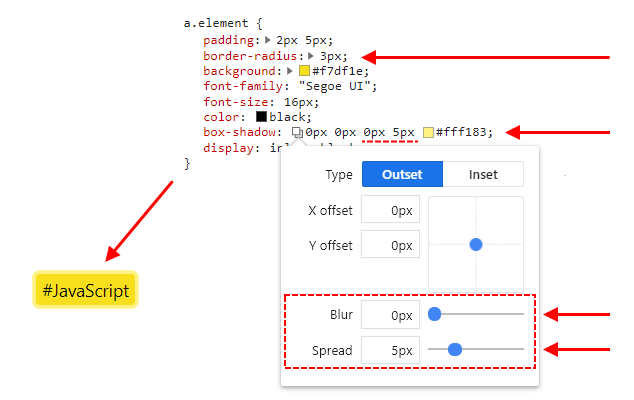This screenshot has width=634, height=400.
Task: Switch shadow type to Inset
Action: point(483,174)
